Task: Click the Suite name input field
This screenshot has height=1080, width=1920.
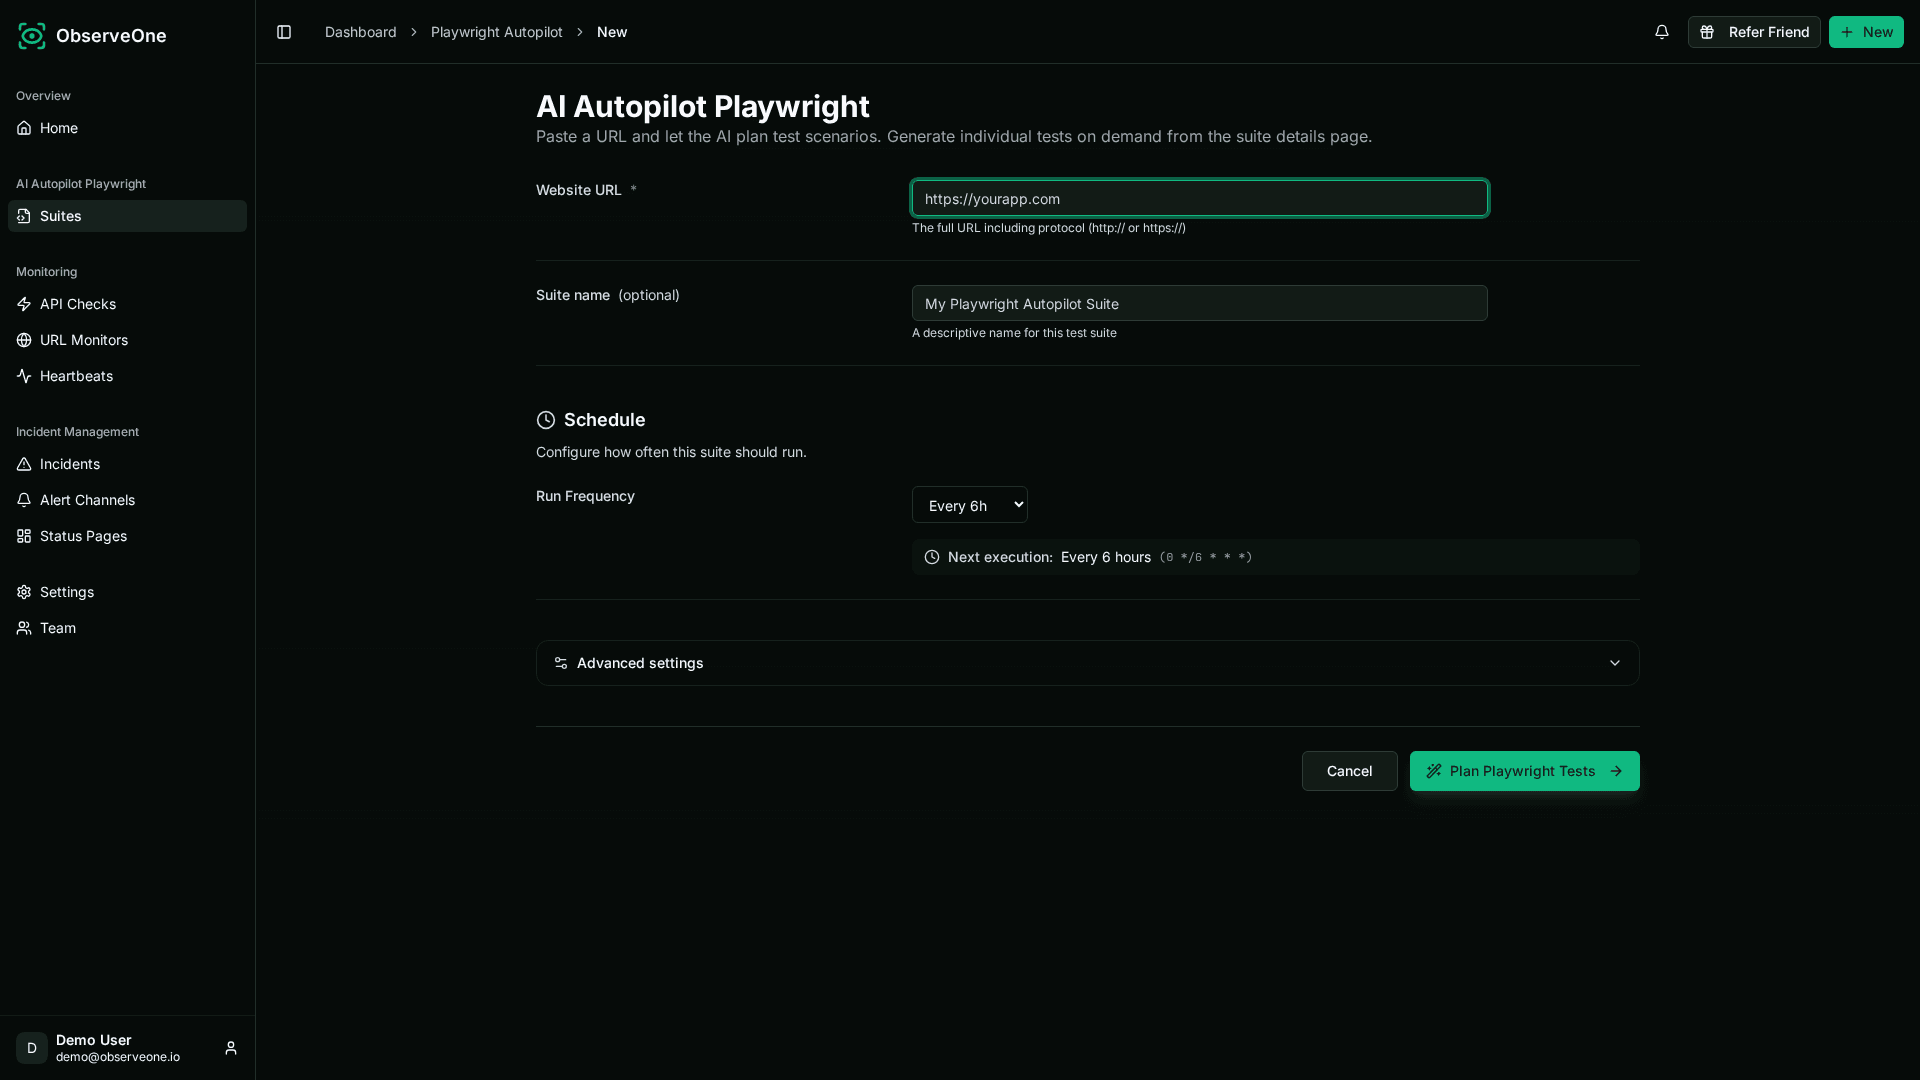Action: tap(1199, 303)
